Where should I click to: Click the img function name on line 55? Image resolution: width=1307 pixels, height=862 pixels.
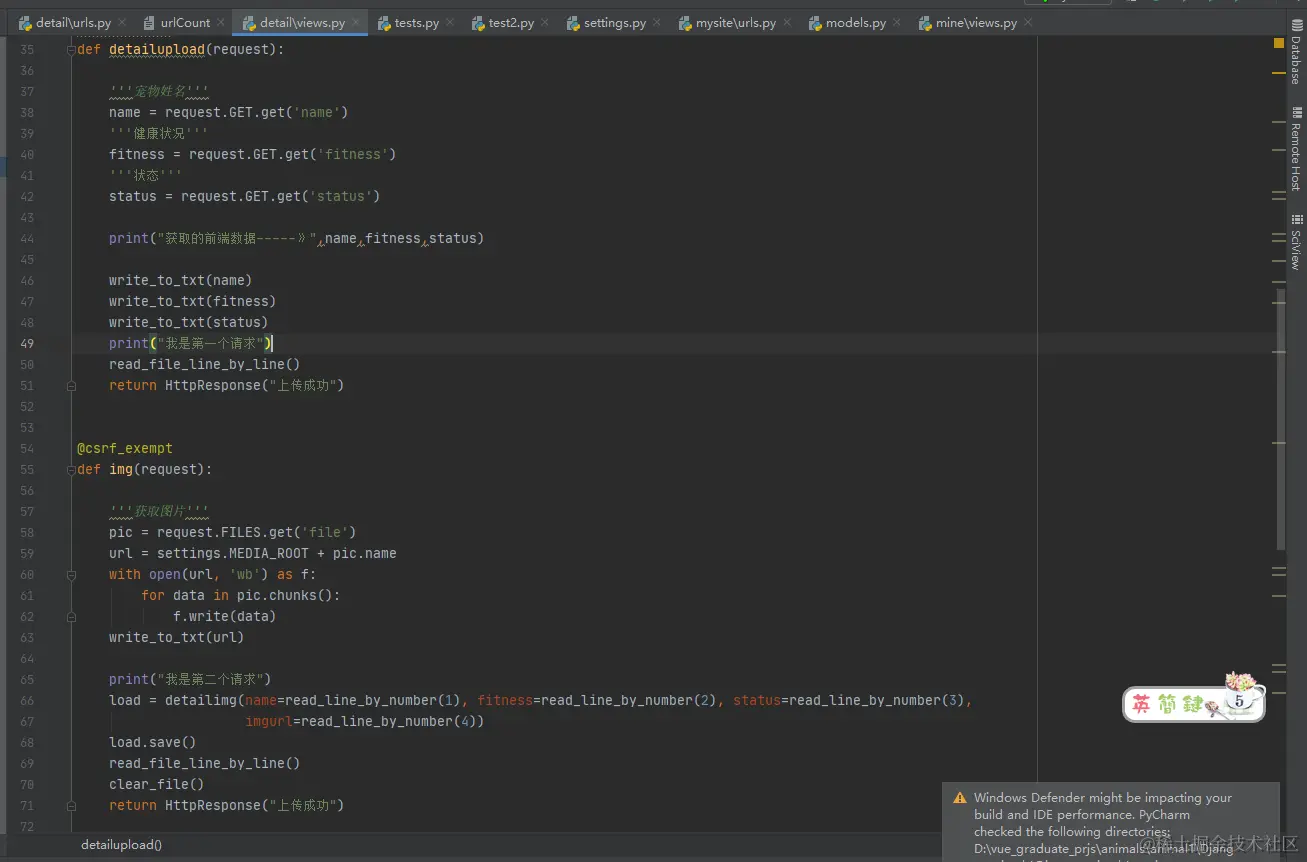121,469
